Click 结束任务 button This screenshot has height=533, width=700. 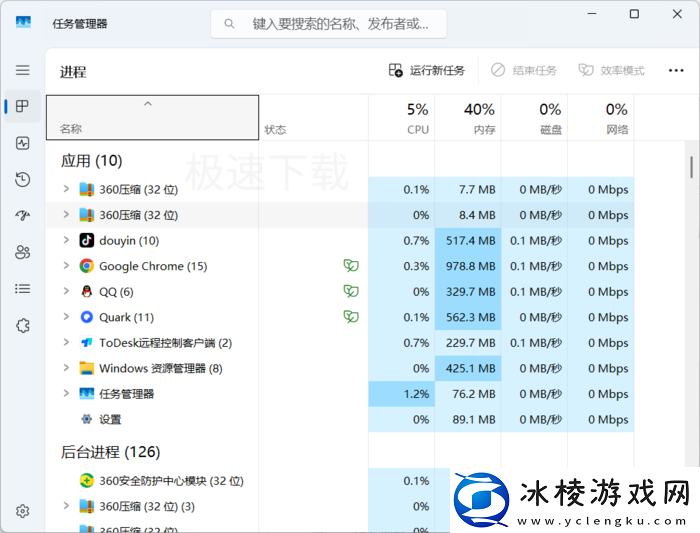coord(524,71)
